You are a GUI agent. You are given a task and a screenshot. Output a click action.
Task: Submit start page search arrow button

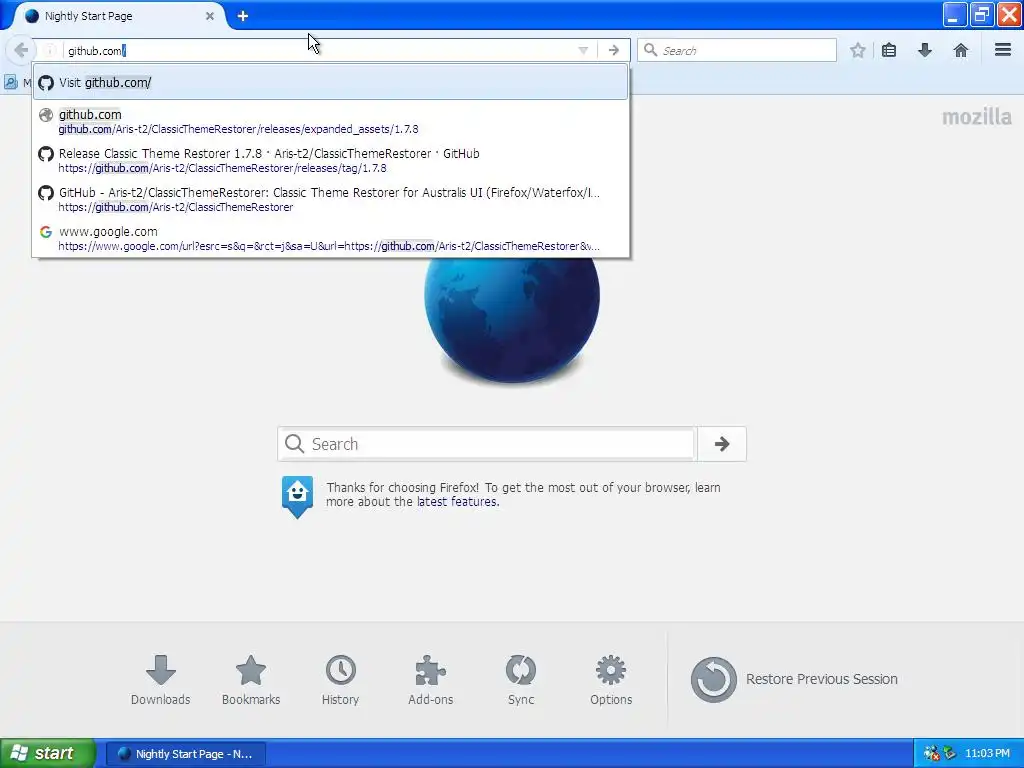722,444
